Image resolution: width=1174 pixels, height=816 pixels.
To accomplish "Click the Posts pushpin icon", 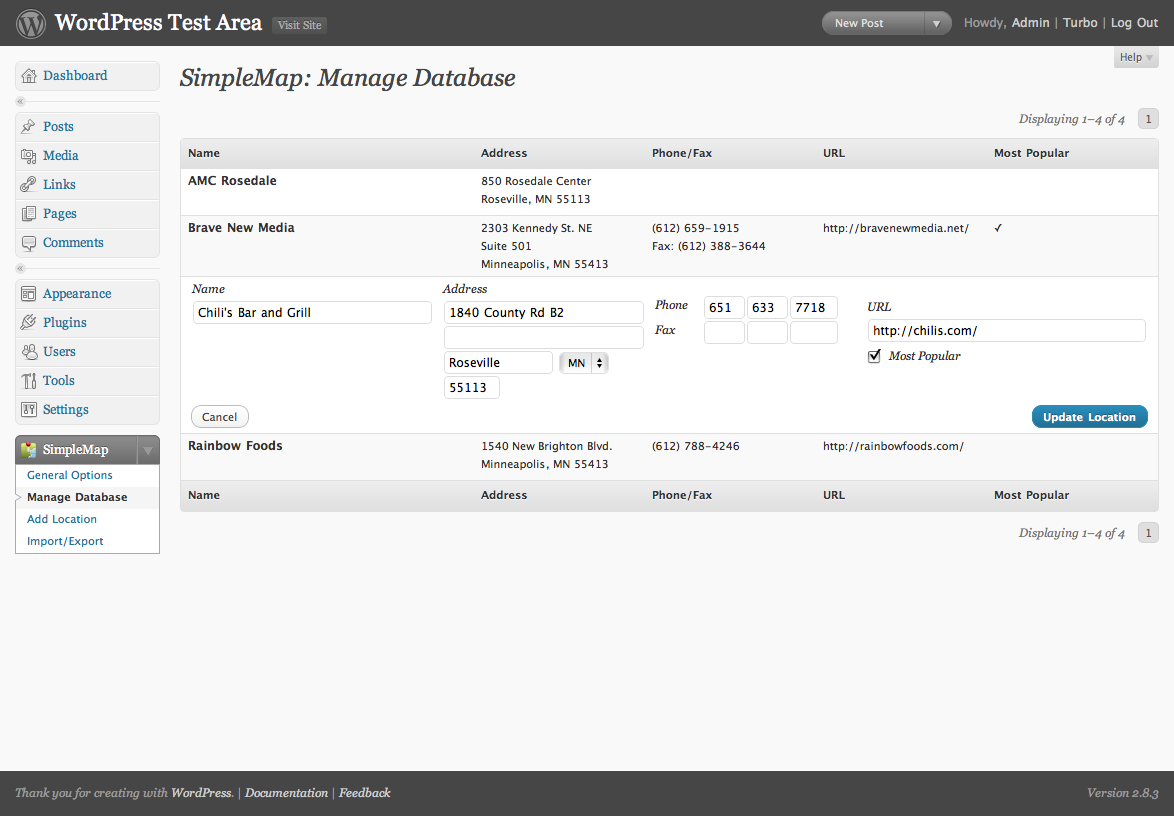I will click(x=28, y=127).
